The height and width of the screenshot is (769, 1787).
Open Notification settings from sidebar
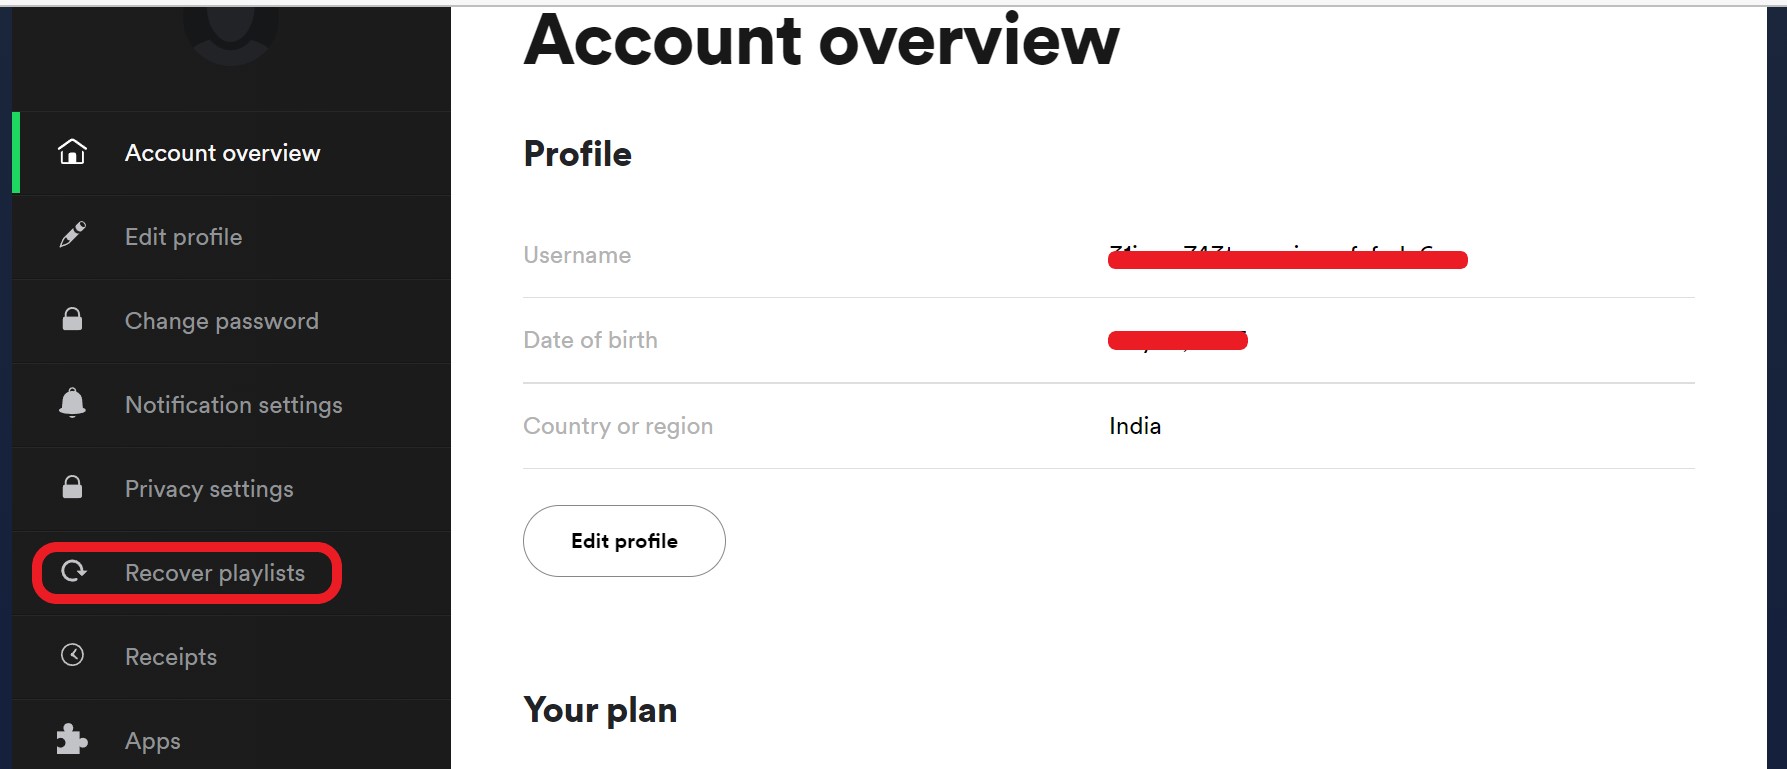click(233, 405)
